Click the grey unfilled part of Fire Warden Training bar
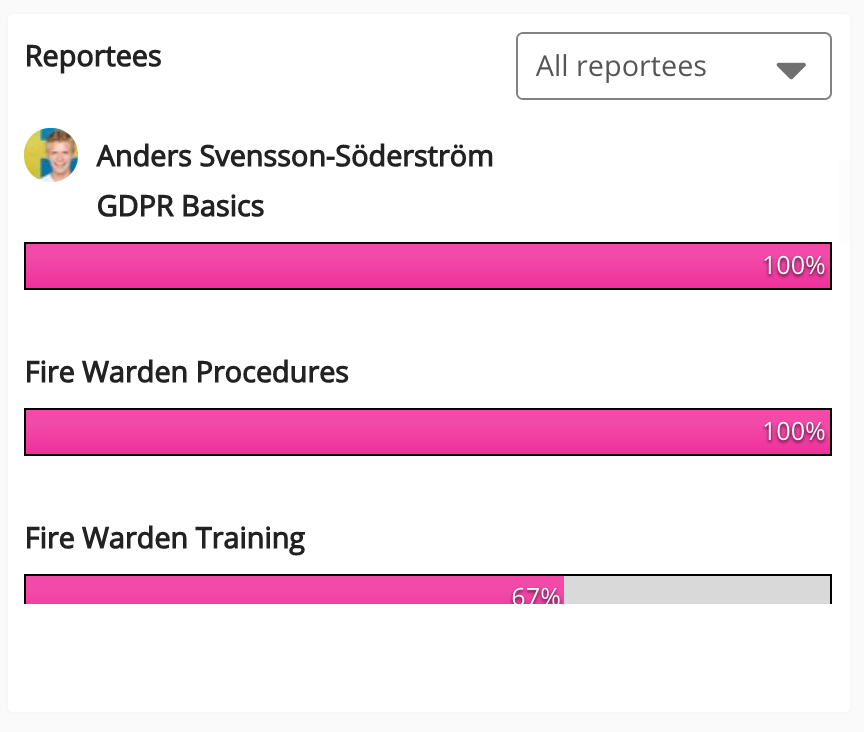Screen dimensions: 864x732 [x=697, y=591]
